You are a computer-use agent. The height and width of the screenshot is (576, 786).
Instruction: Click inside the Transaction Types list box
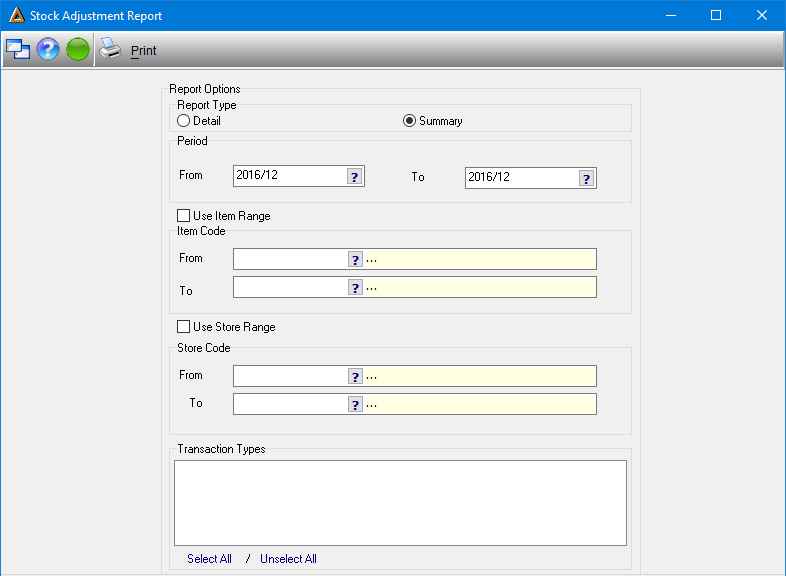[401, 503]
